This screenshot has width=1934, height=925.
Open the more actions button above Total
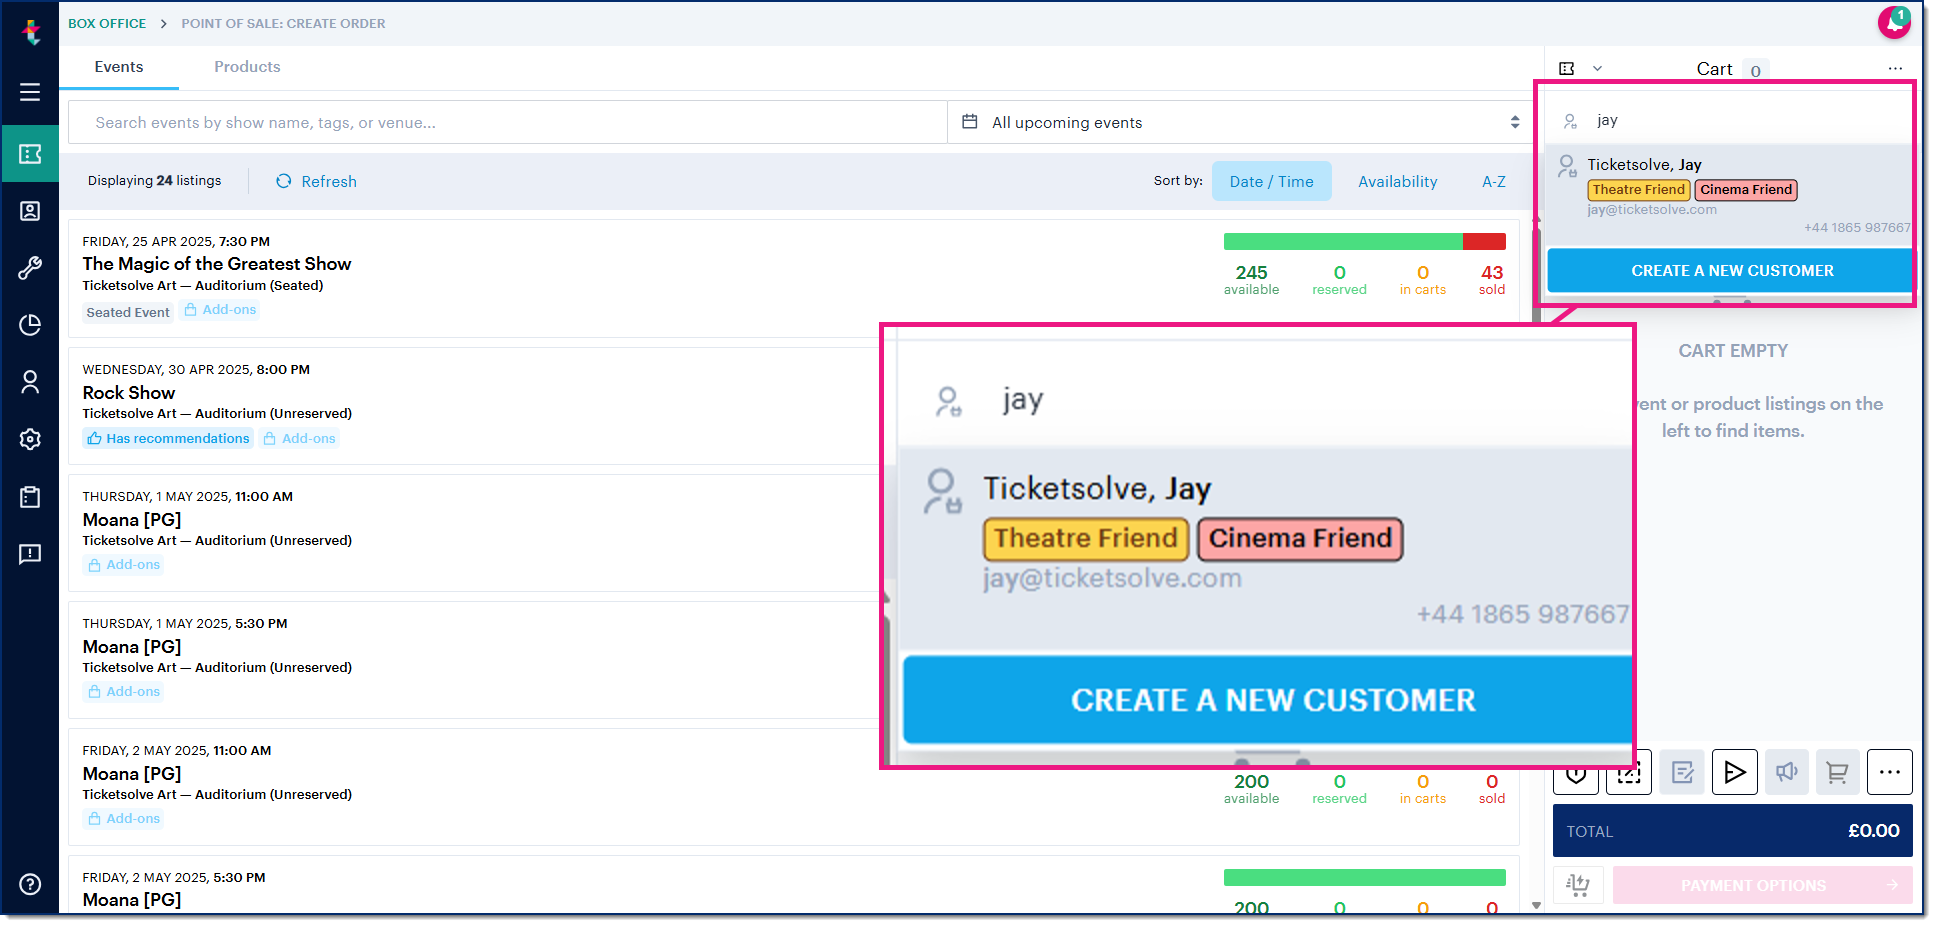click(x=1890, y=772)
